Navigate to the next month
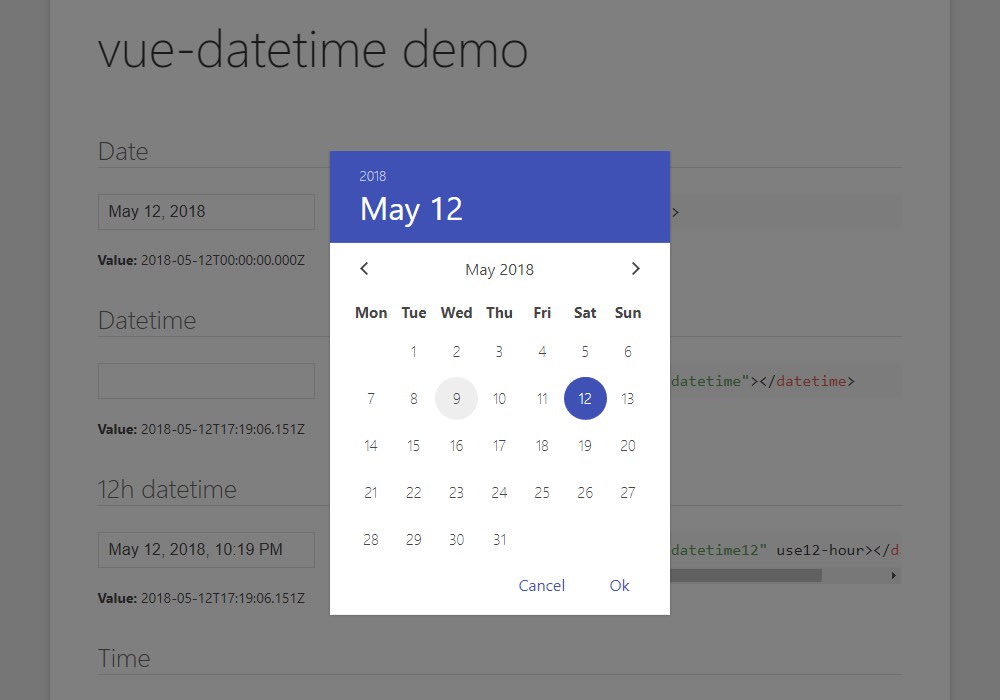Viewport: 1000px width, 700px height. 635,268
